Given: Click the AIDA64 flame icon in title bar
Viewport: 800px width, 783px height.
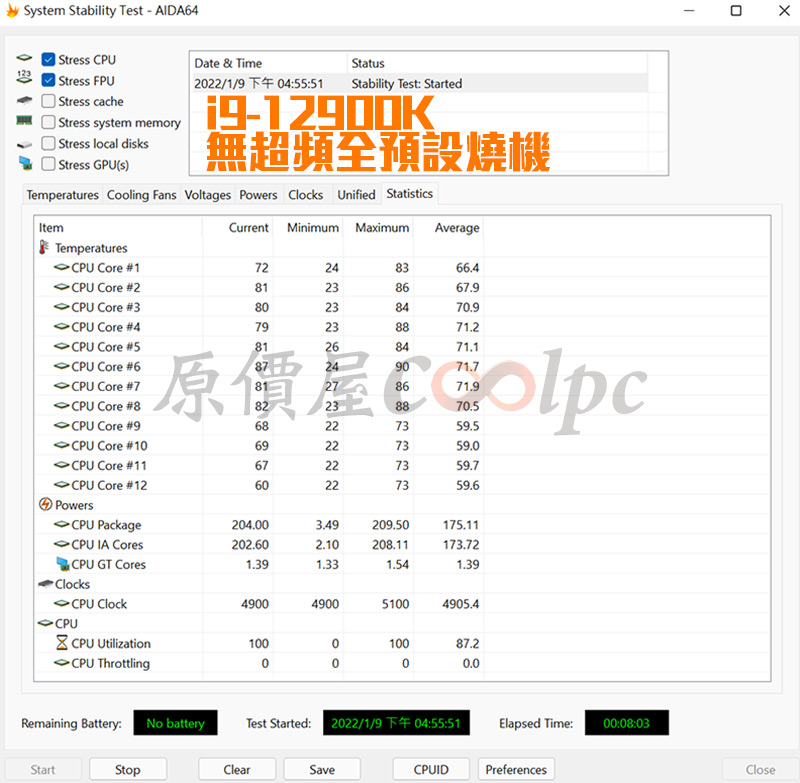Looking at the screenshot, I should pos(12,11).
